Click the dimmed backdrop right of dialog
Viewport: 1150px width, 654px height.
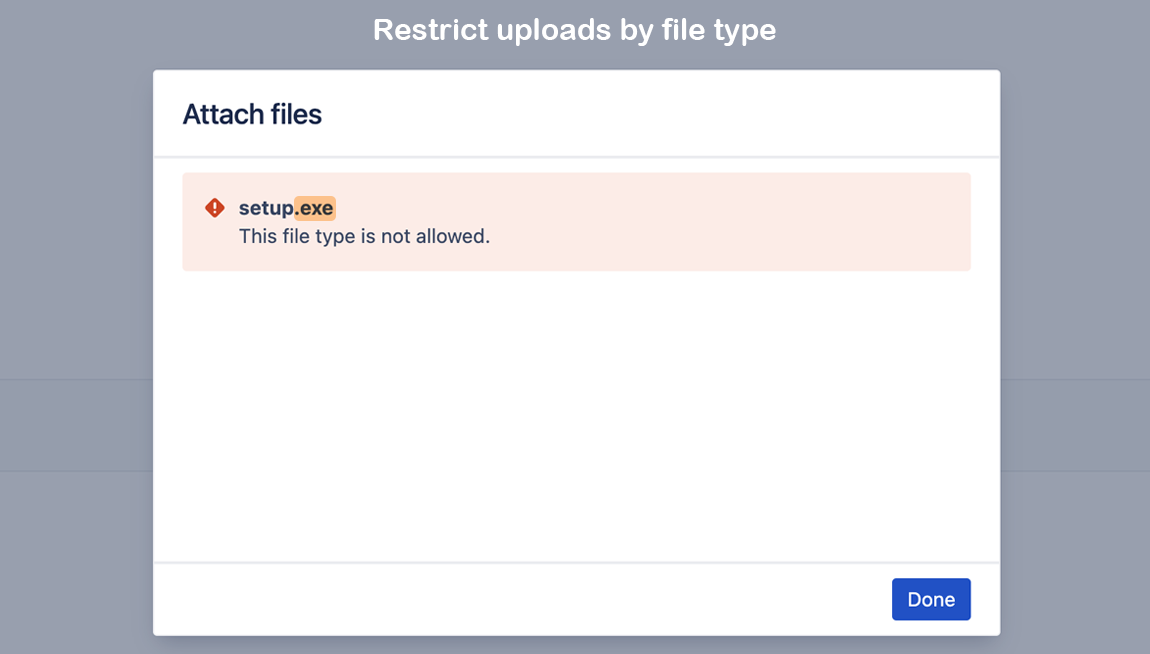pyautogui.click(x=1075, y=300)
